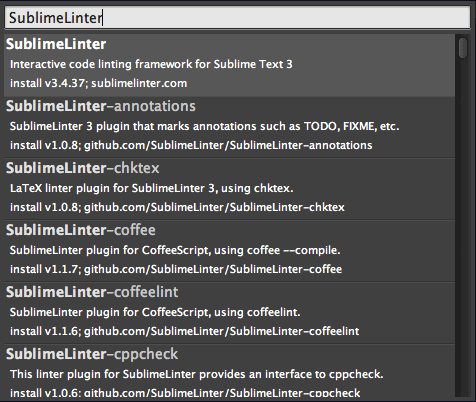
Task: Click the SublimeLinter search input field
Action: point(237,18)
